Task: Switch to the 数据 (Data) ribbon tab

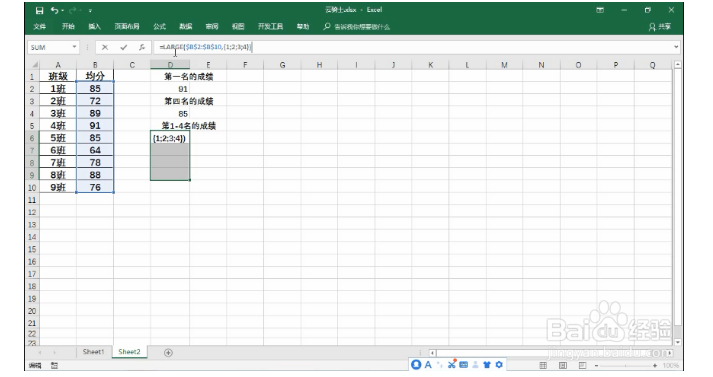Action: (x=186, y=27)
